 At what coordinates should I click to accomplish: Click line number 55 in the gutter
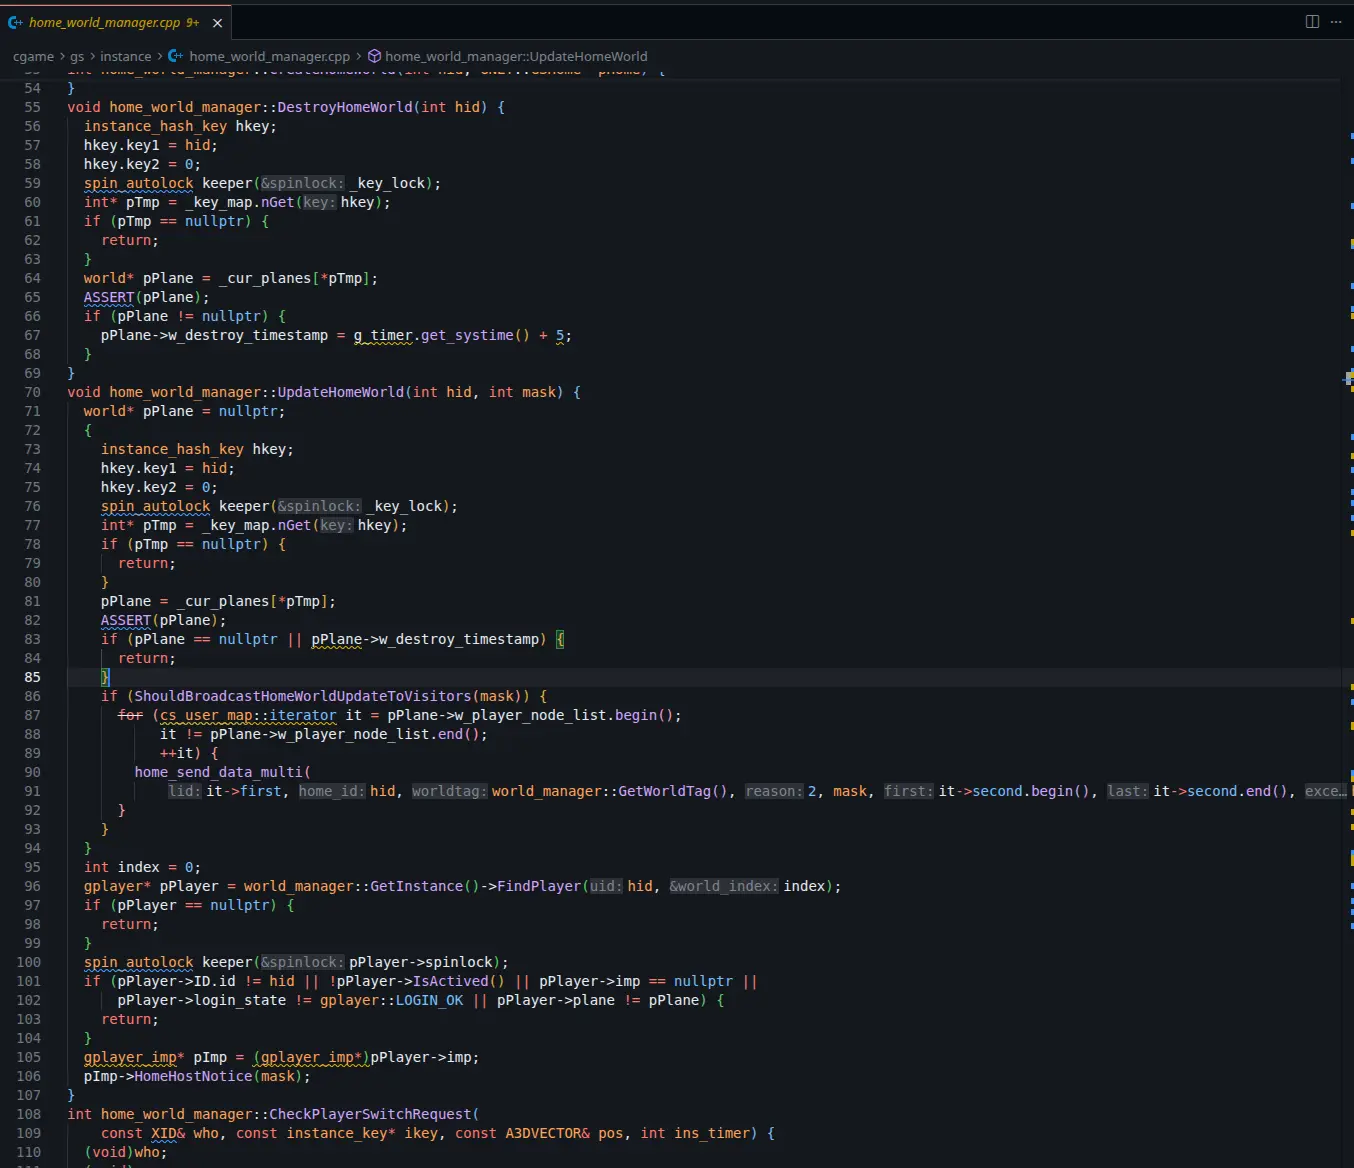(x=33, y=107)
